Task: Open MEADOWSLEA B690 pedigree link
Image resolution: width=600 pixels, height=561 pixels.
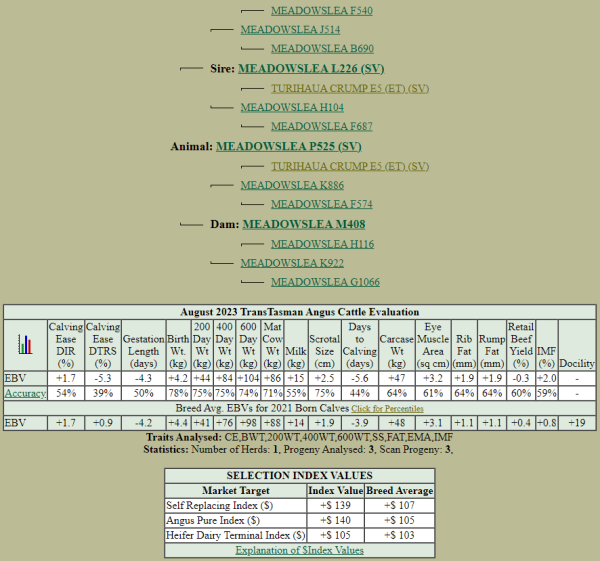Action: (323, 49)
